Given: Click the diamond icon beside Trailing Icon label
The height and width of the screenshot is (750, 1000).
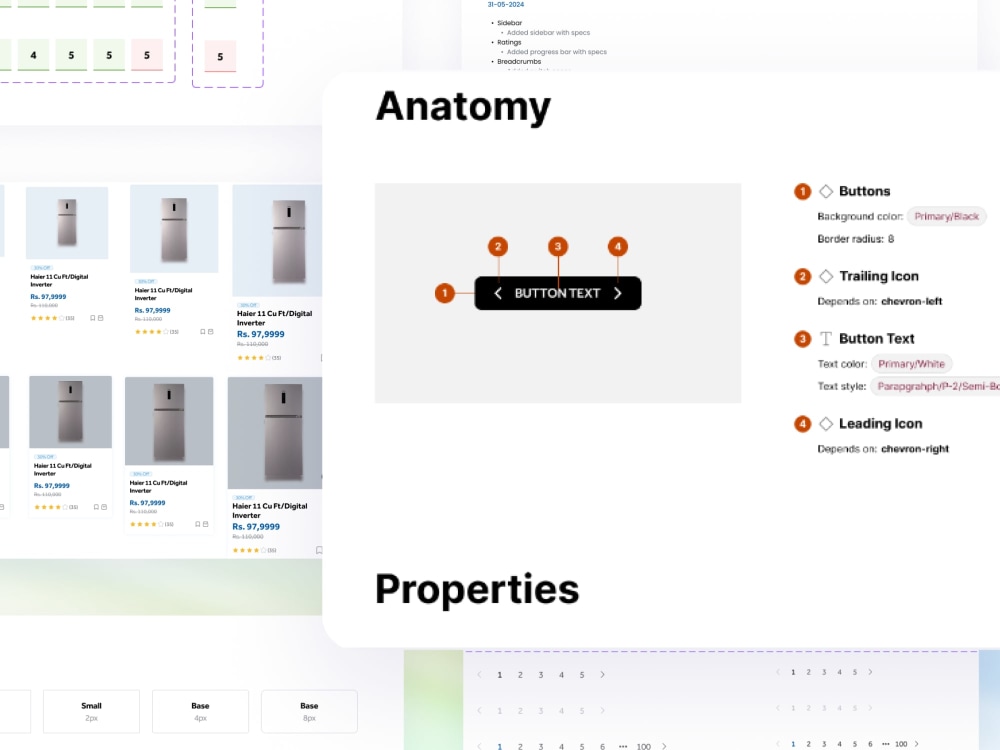Looking at the screenshot, I should point(826,276).
